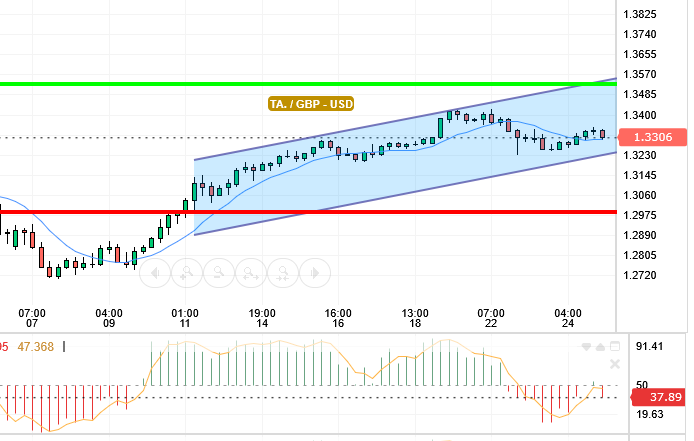Click the indicator value 47.368
The width and height of the screenshot is (694, 441).
(x=35, y=347)
